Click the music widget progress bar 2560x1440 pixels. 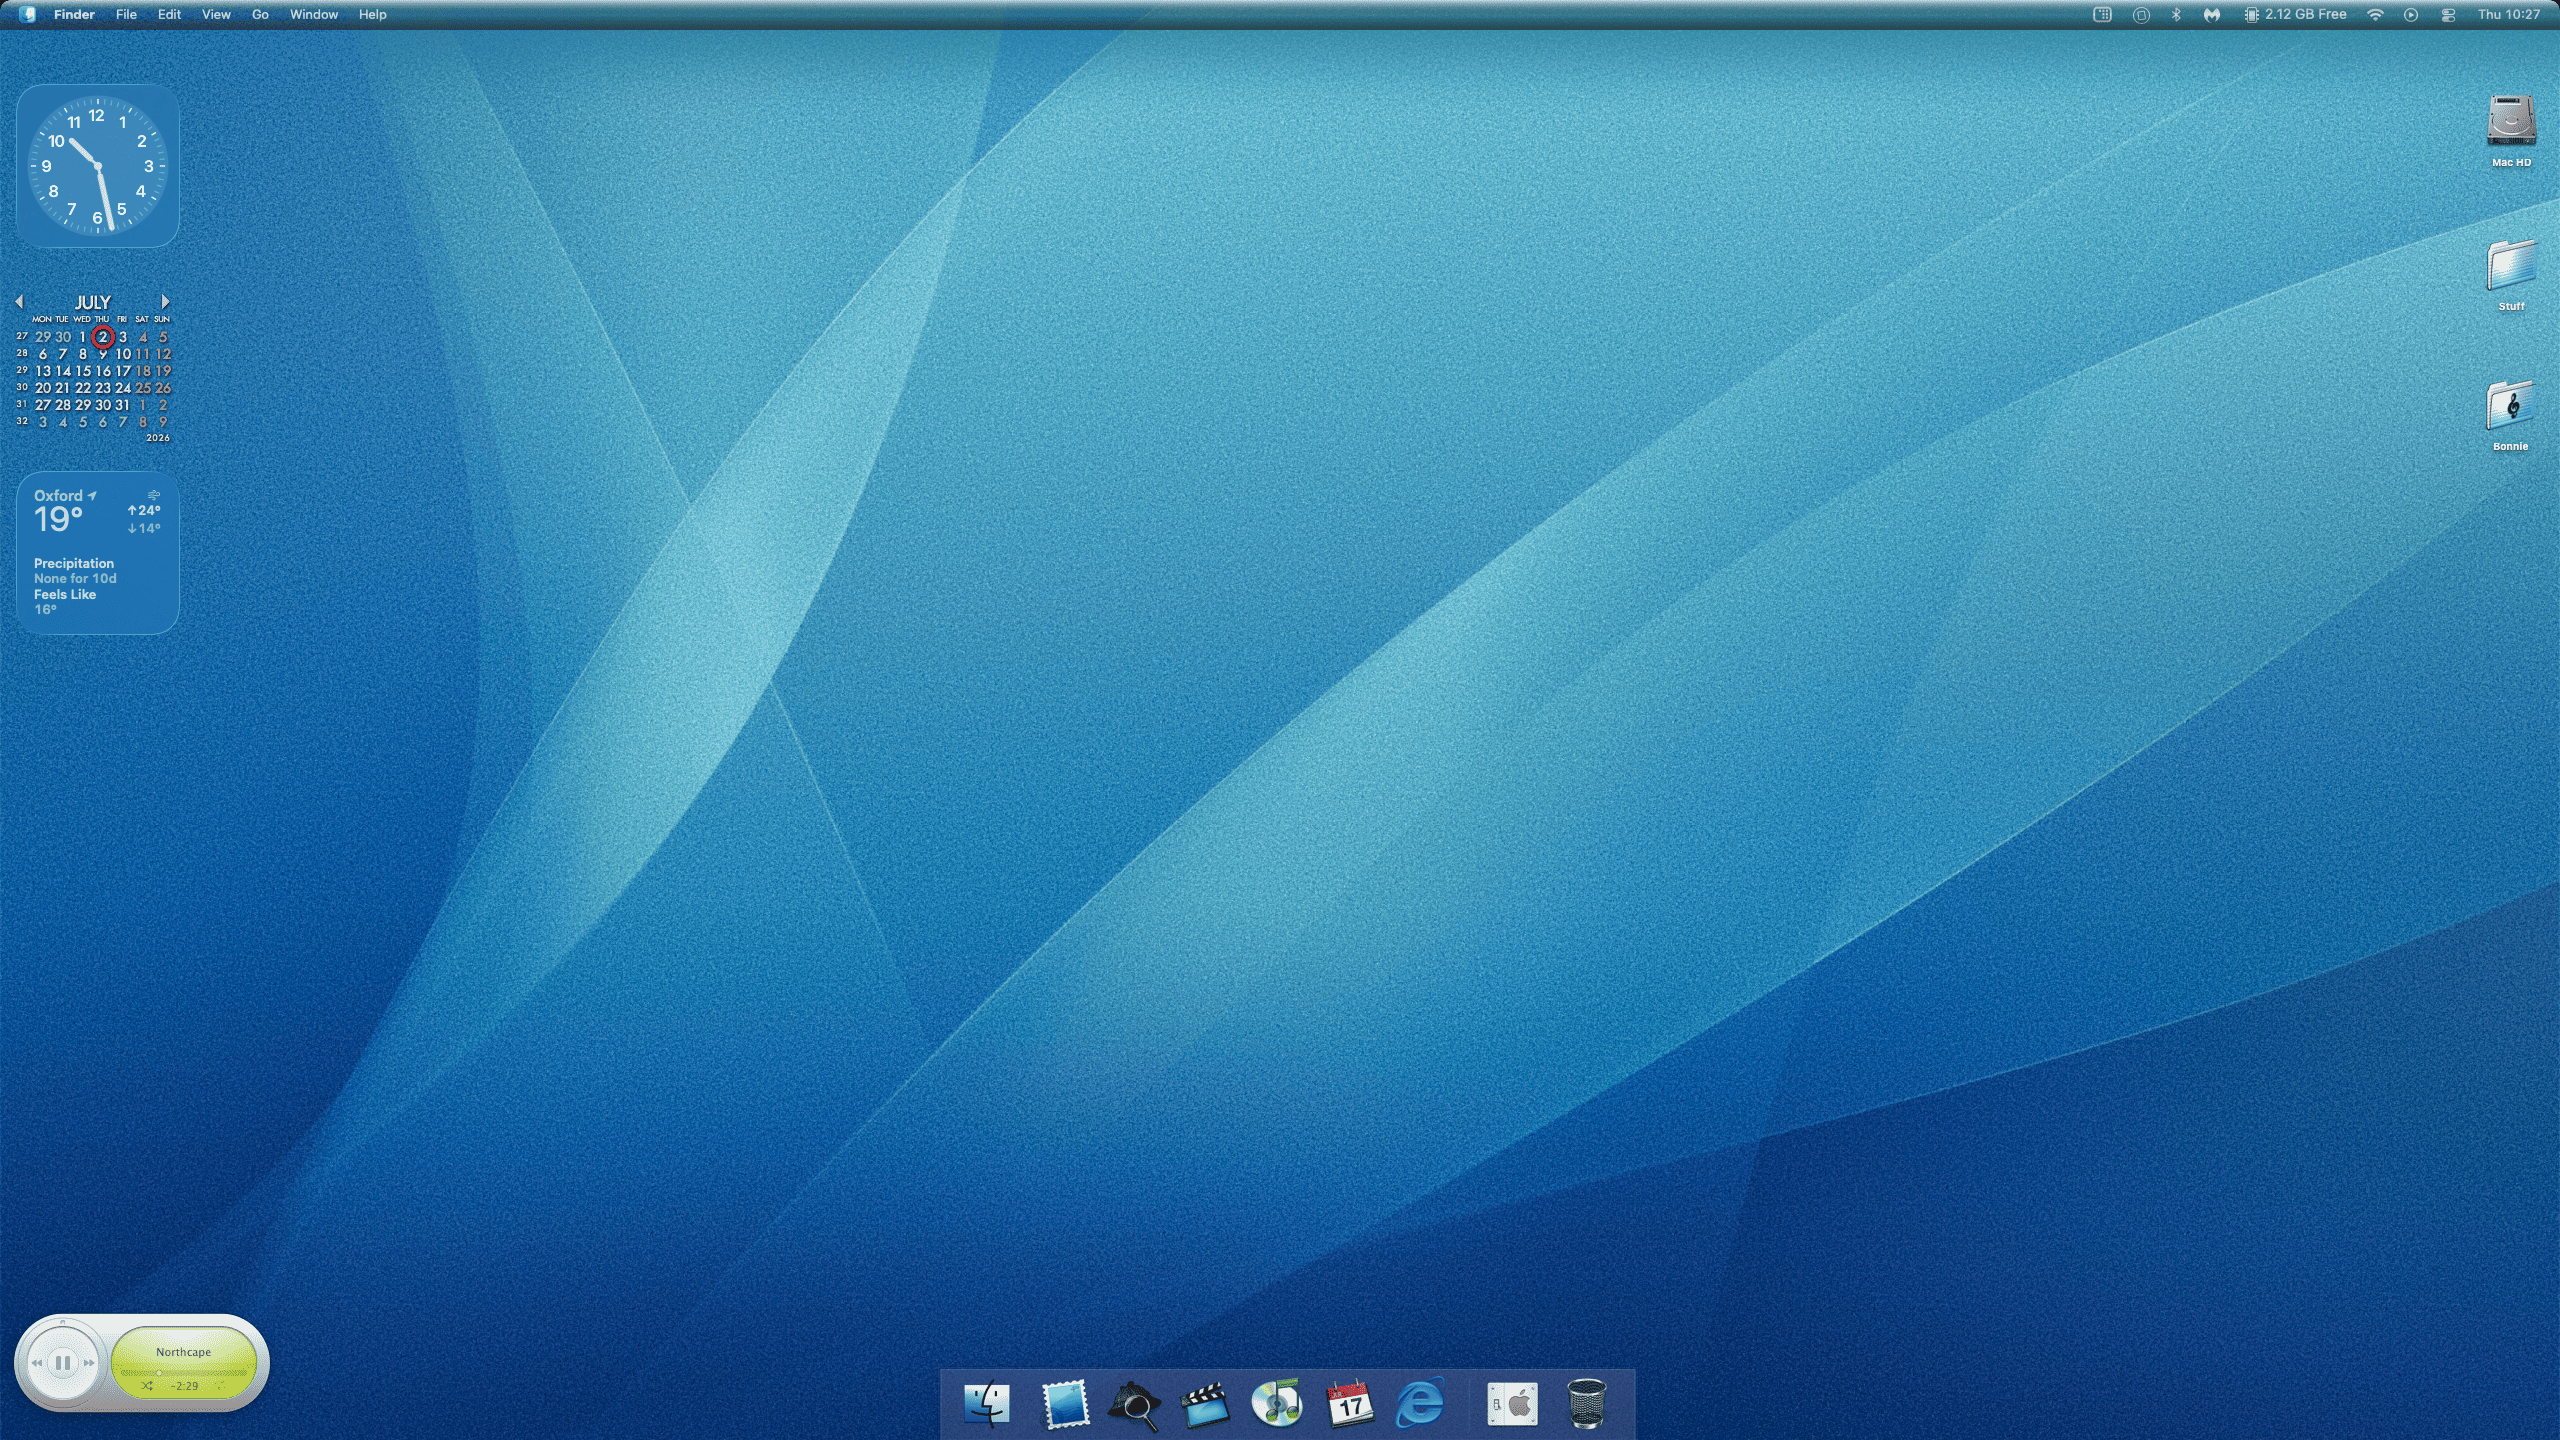(184, 1373)
